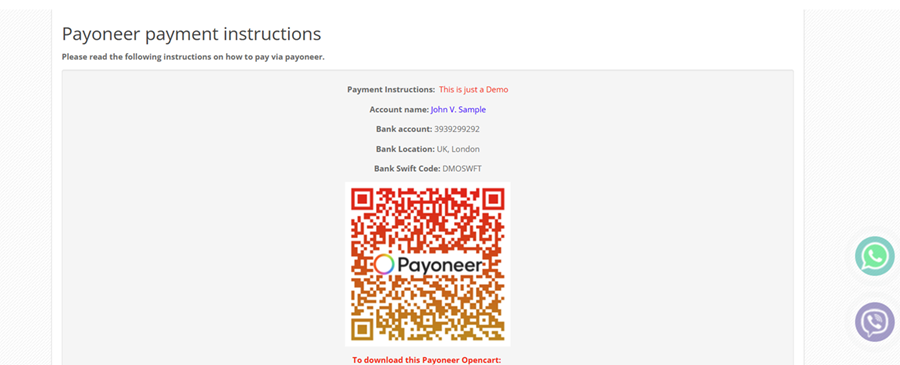Click the 'Account name:' label
The width and height of the screenshot is (900, 365).
click(399, 110)
